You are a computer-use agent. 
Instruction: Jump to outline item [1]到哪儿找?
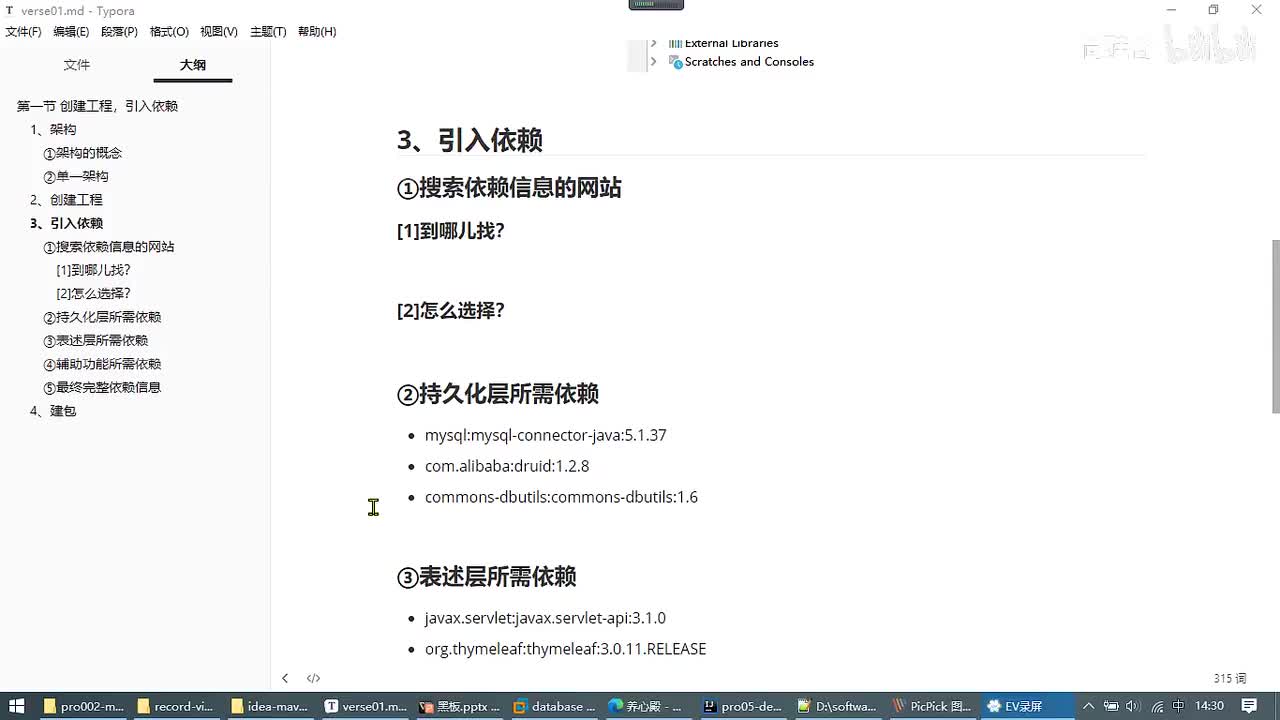coord(93,270)
